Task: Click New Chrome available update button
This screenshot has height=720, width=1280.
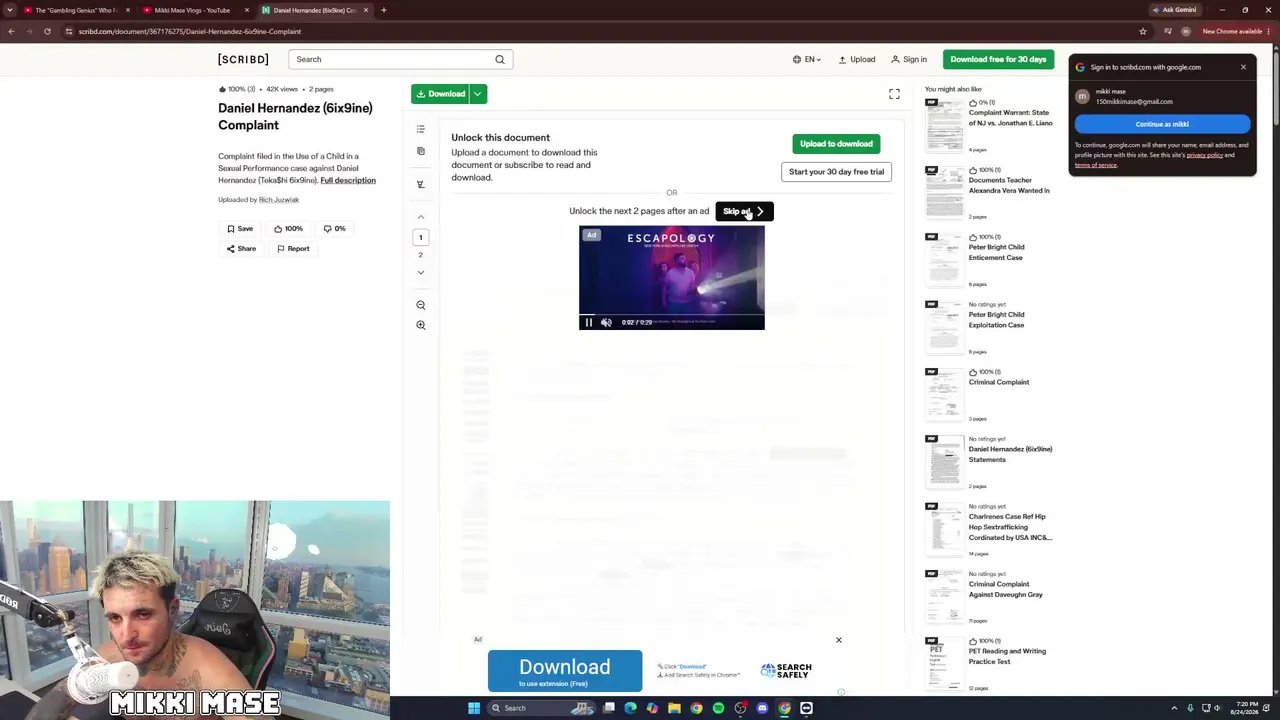Action: 1235,31
